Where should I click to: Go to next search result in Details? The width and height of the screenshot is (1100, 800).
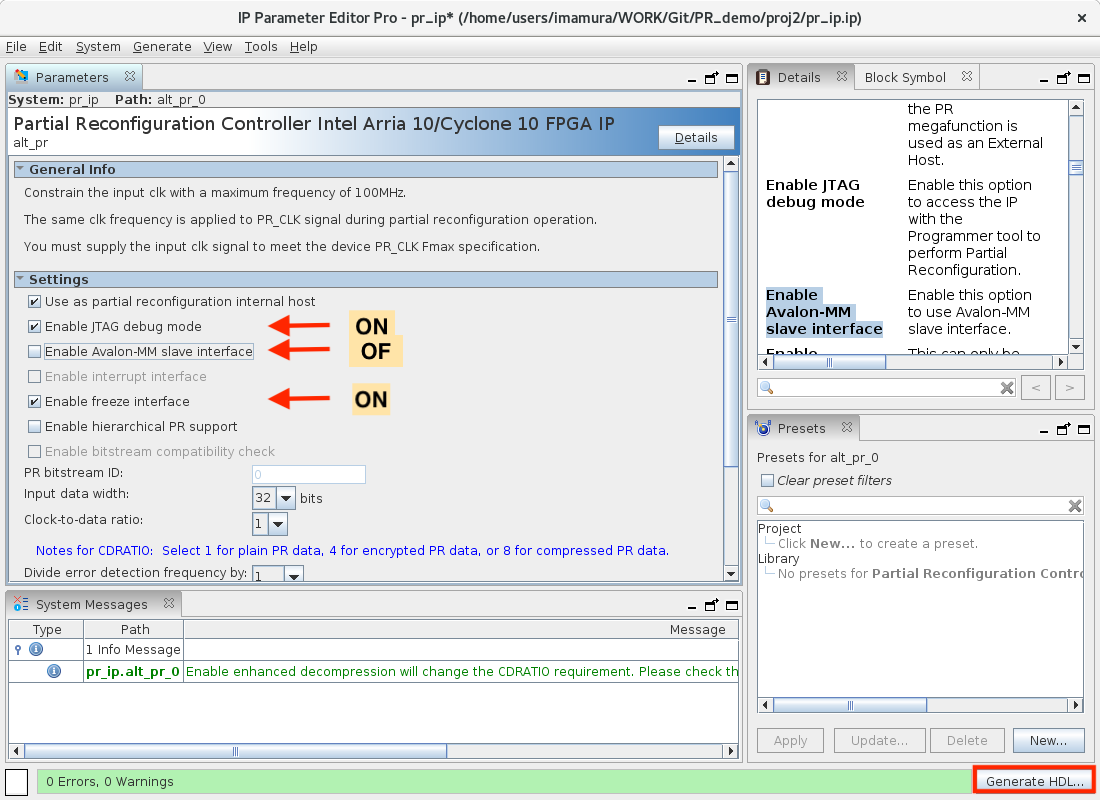(x=1069, y=387)
